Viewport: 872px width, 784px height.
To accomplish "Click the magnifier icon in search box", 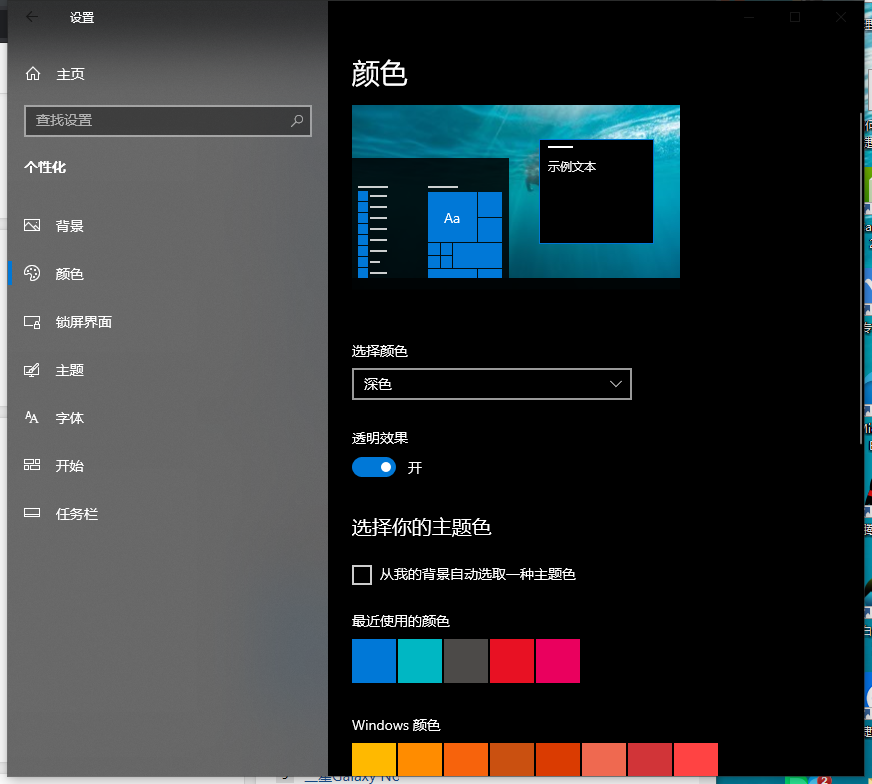I will click(x=297, y=120).
